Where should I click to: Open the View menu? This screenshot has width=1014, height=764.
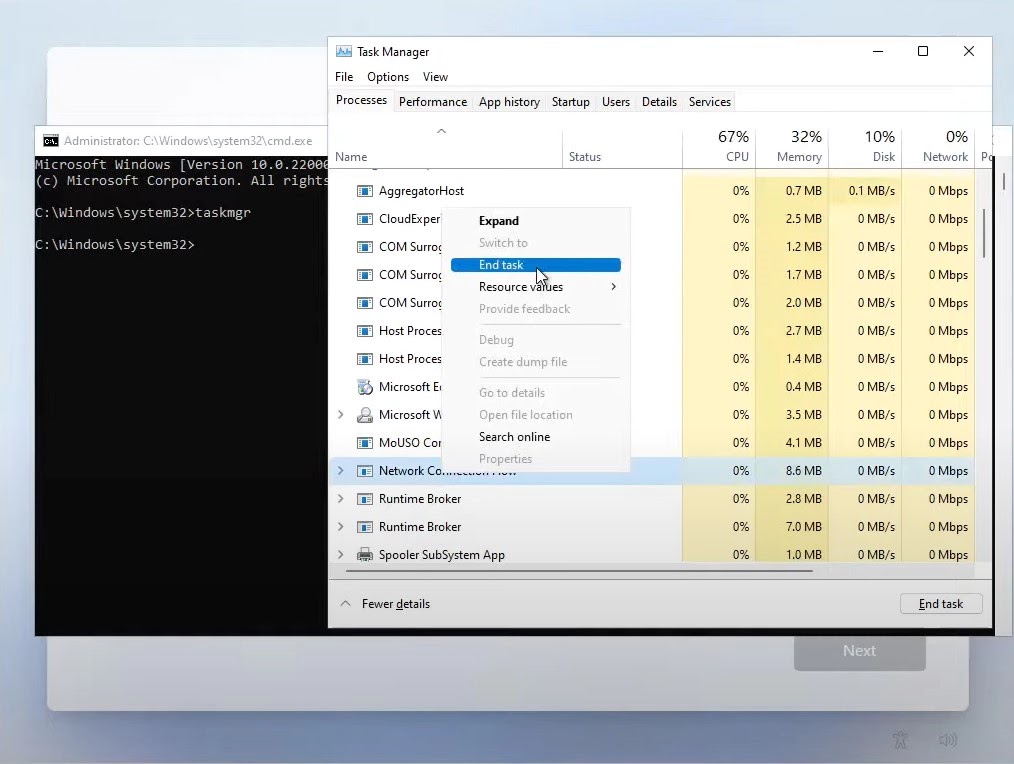(435, 77)
